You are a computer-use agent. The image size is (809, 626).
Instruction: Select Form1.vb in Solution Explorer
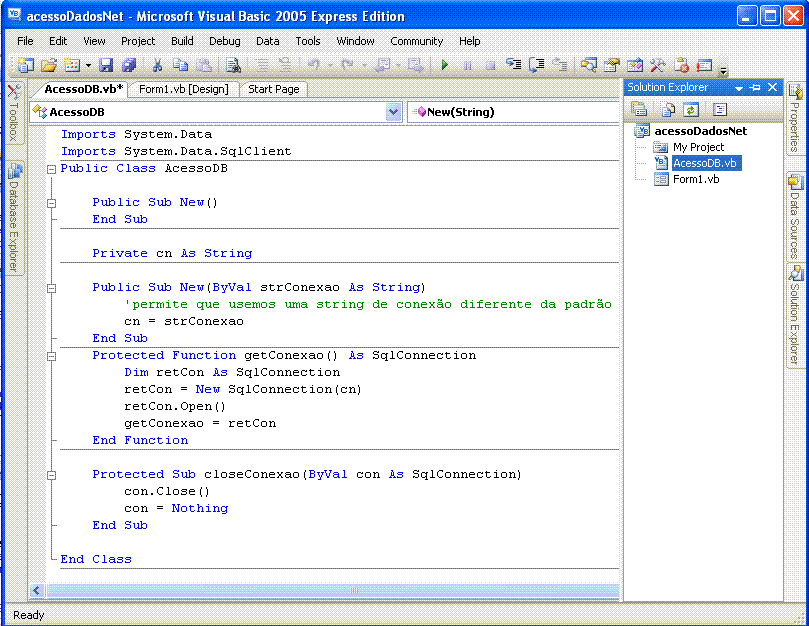695,179
